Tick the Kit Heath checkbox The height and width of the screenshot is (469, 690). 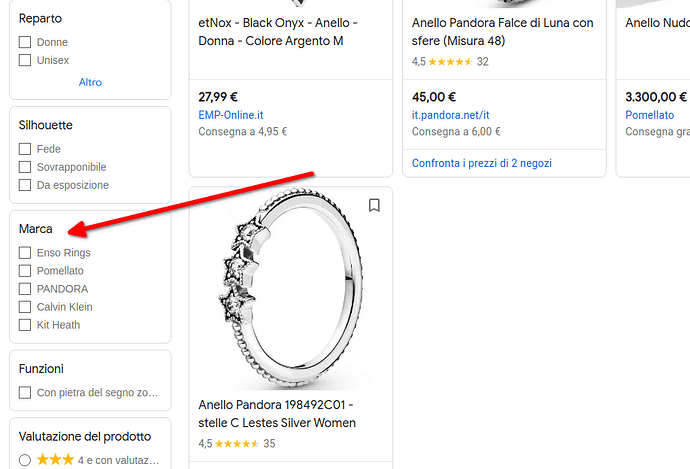(x=25, y=325)
